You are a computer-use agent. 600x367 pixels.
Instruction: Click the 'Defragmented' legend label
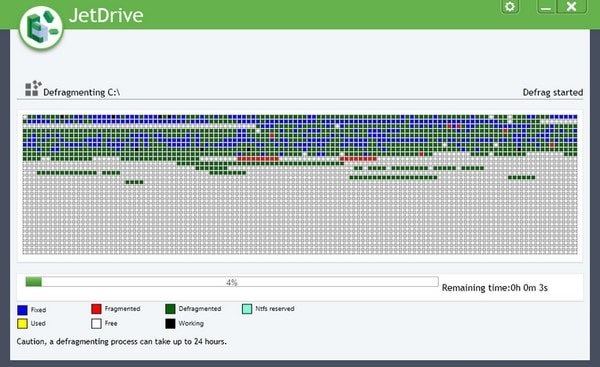coord(200,309)
